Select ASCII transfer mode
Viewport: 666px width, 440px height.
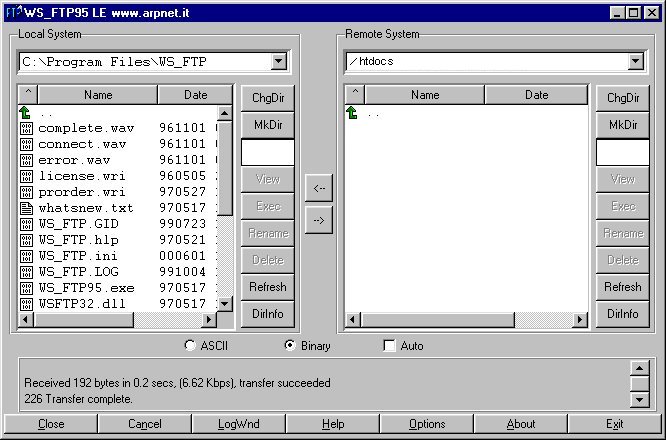191,346
